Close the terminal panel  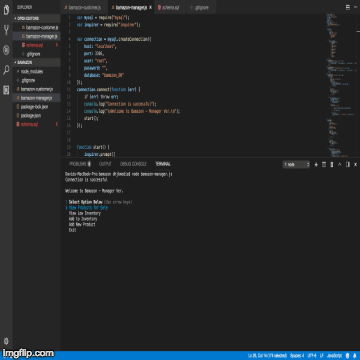[x=356, y=164]
